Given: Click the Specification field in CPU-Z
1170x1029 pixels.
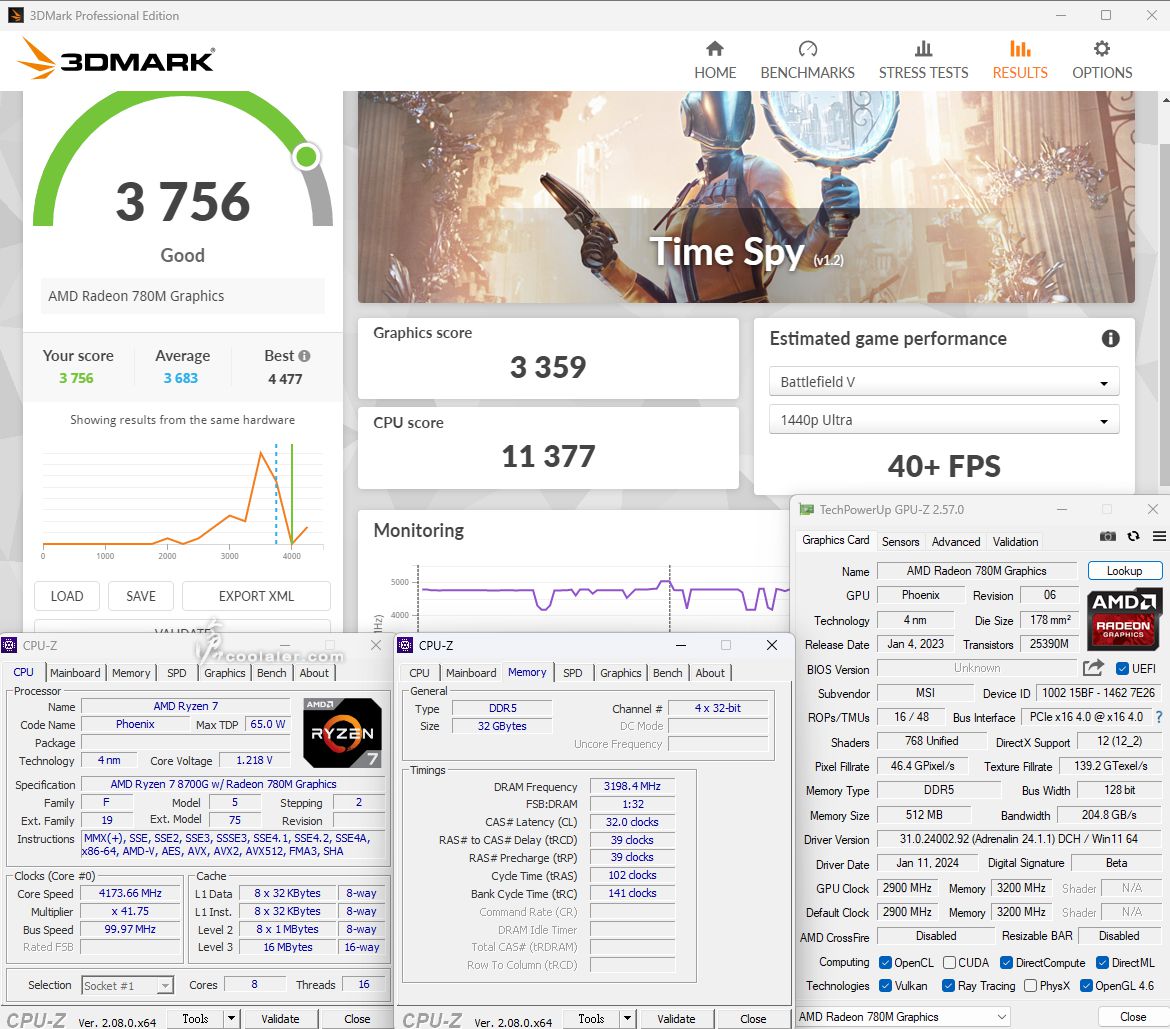Looking at the screenshot, I should pos(232,784).
